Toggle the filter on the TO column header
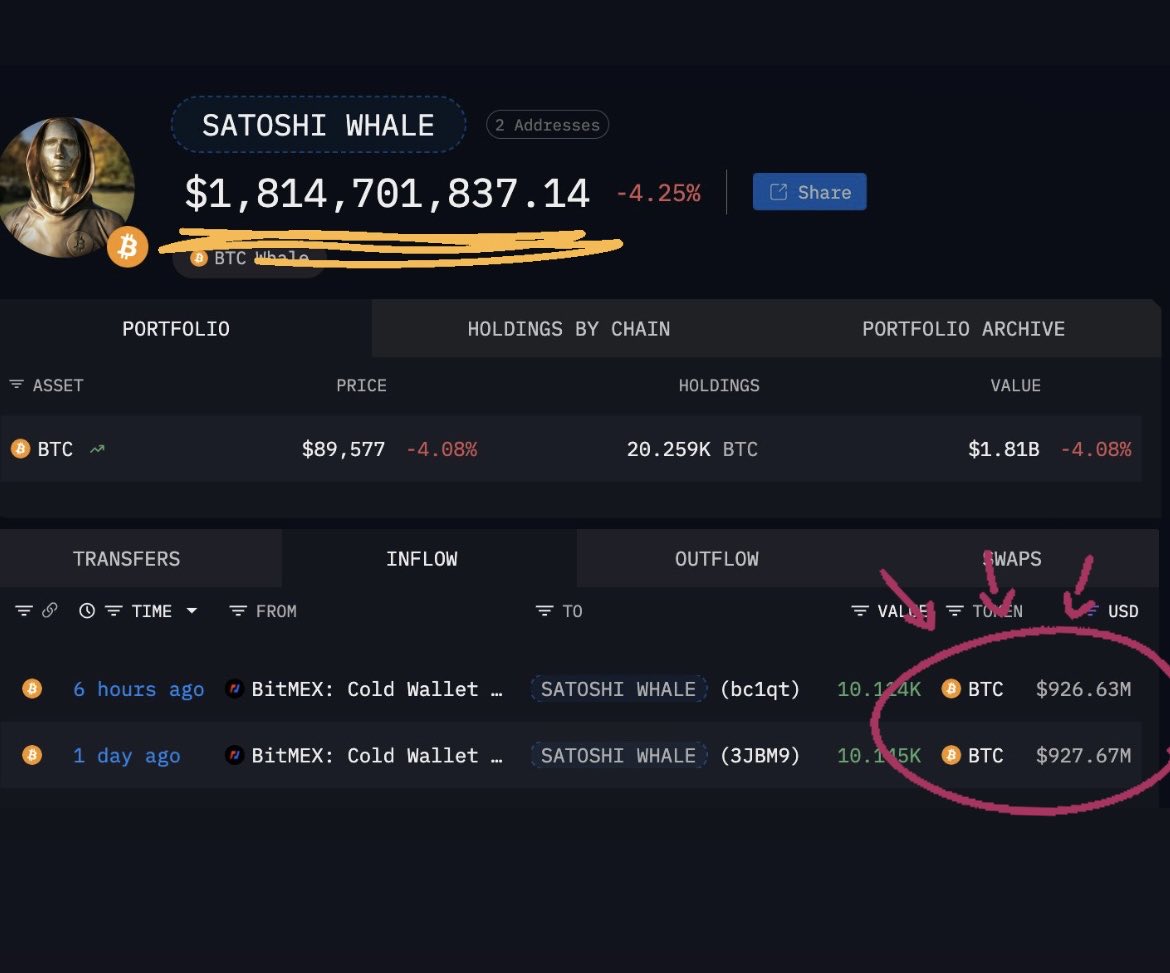 (x=543, y=610)
